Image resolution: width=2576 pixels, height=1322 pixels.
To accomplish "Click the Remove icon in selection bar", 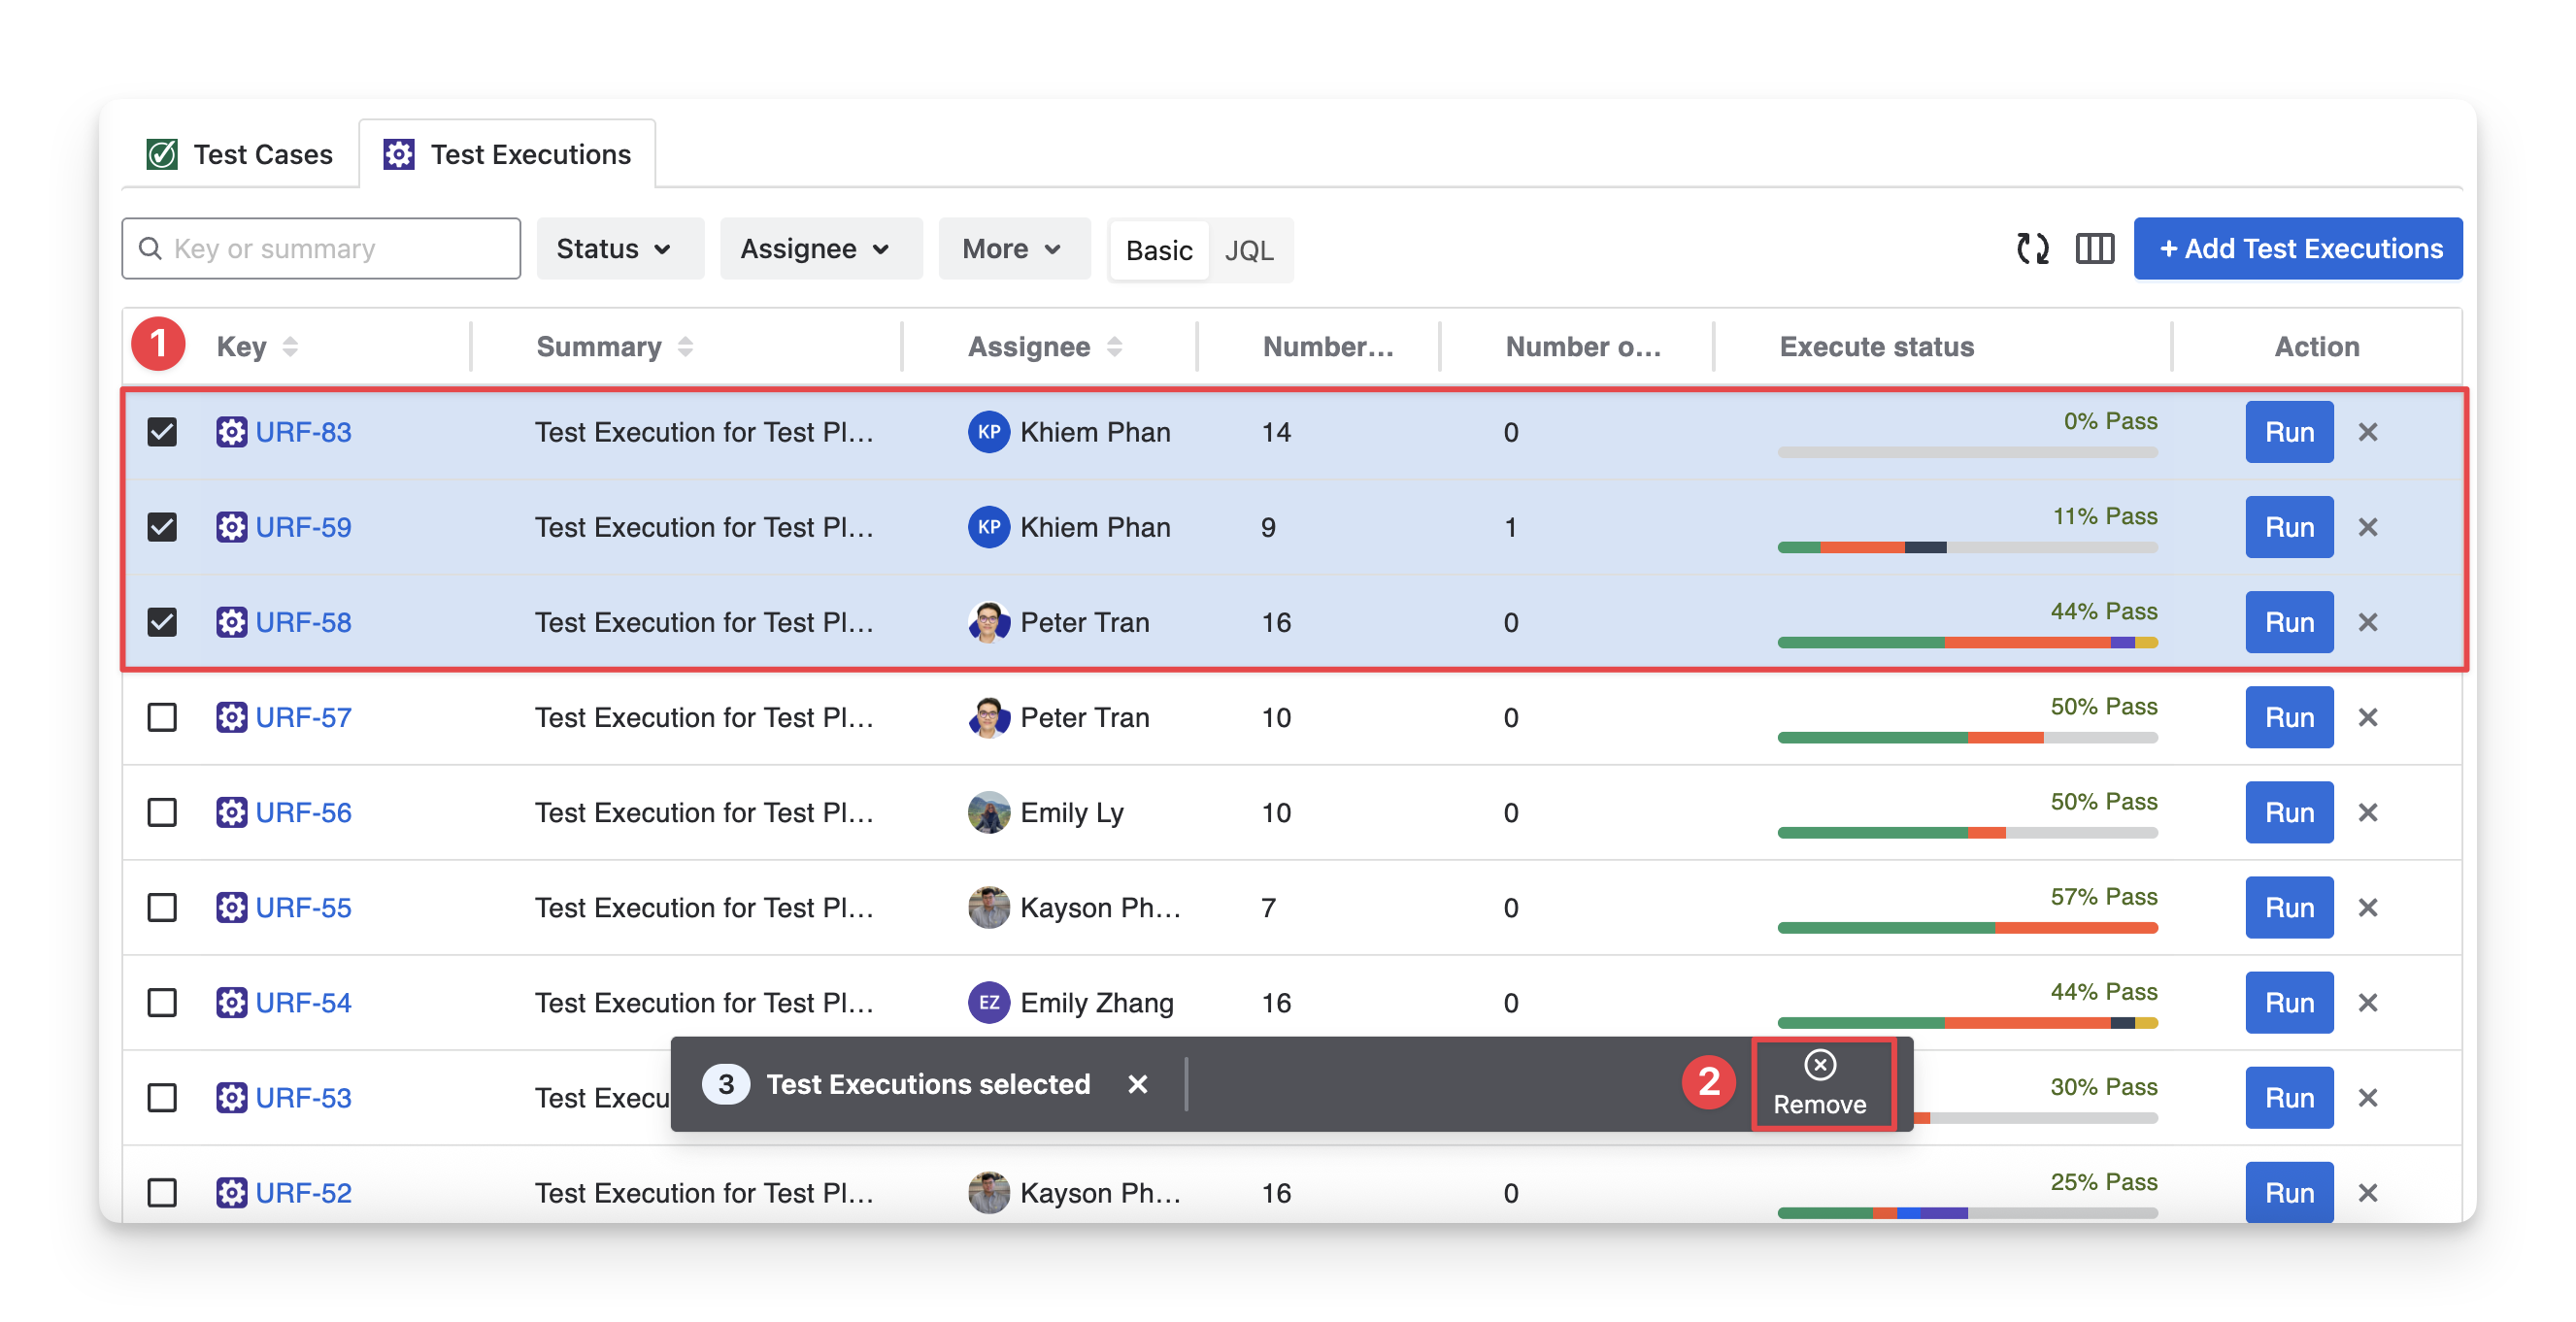I will 1819,1066.
